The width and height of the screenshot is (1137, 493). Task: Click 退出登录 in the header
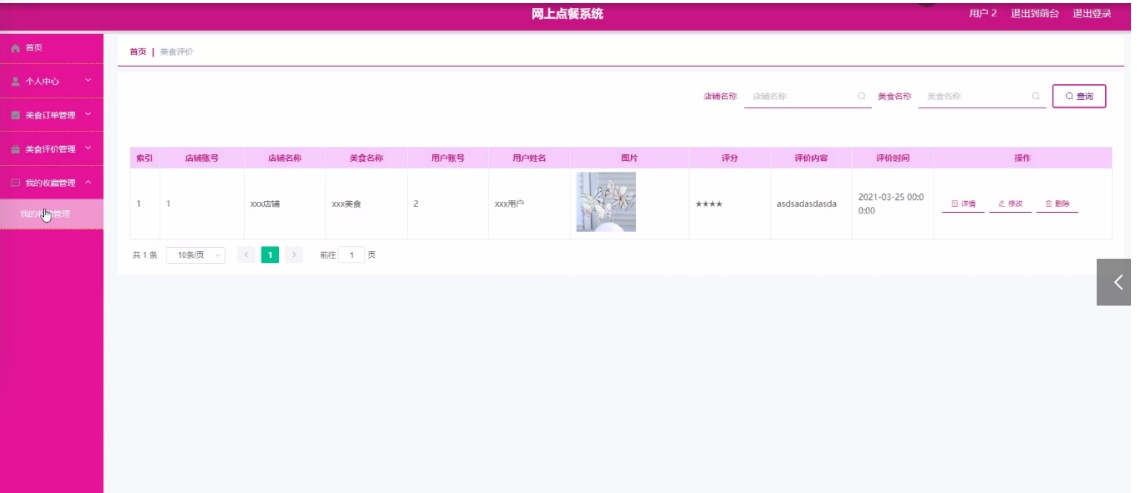coord(1092,14)
